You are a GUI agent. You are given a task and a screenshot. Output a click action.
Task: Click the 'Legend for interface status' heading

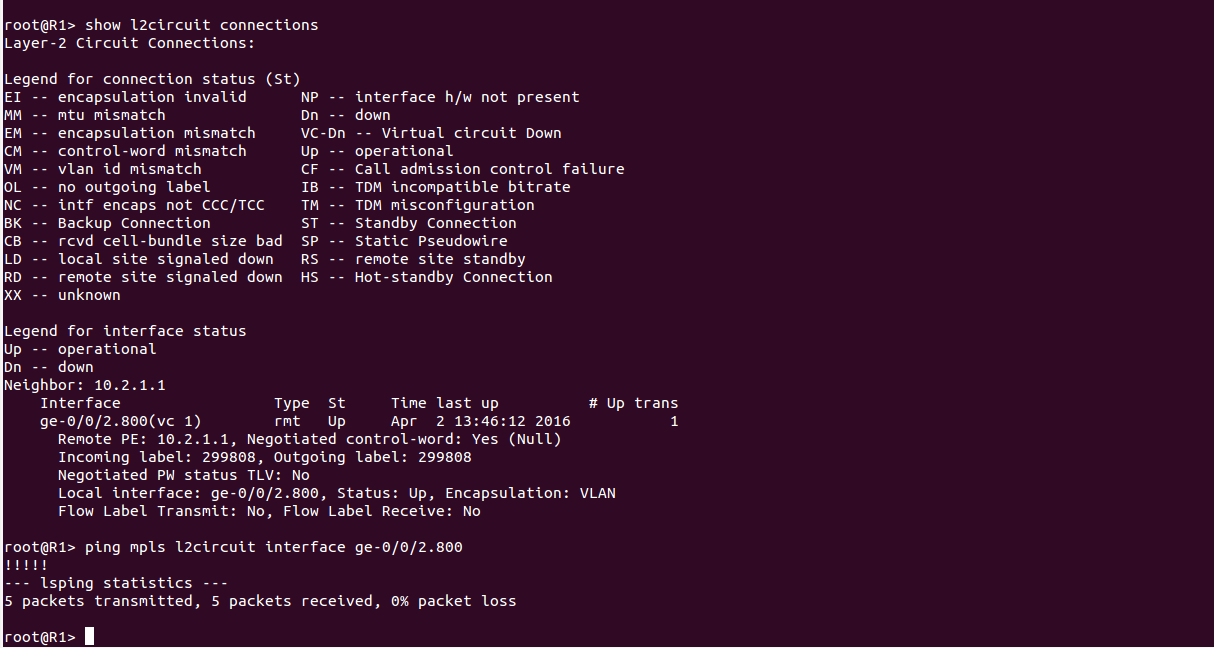(125, 331)
